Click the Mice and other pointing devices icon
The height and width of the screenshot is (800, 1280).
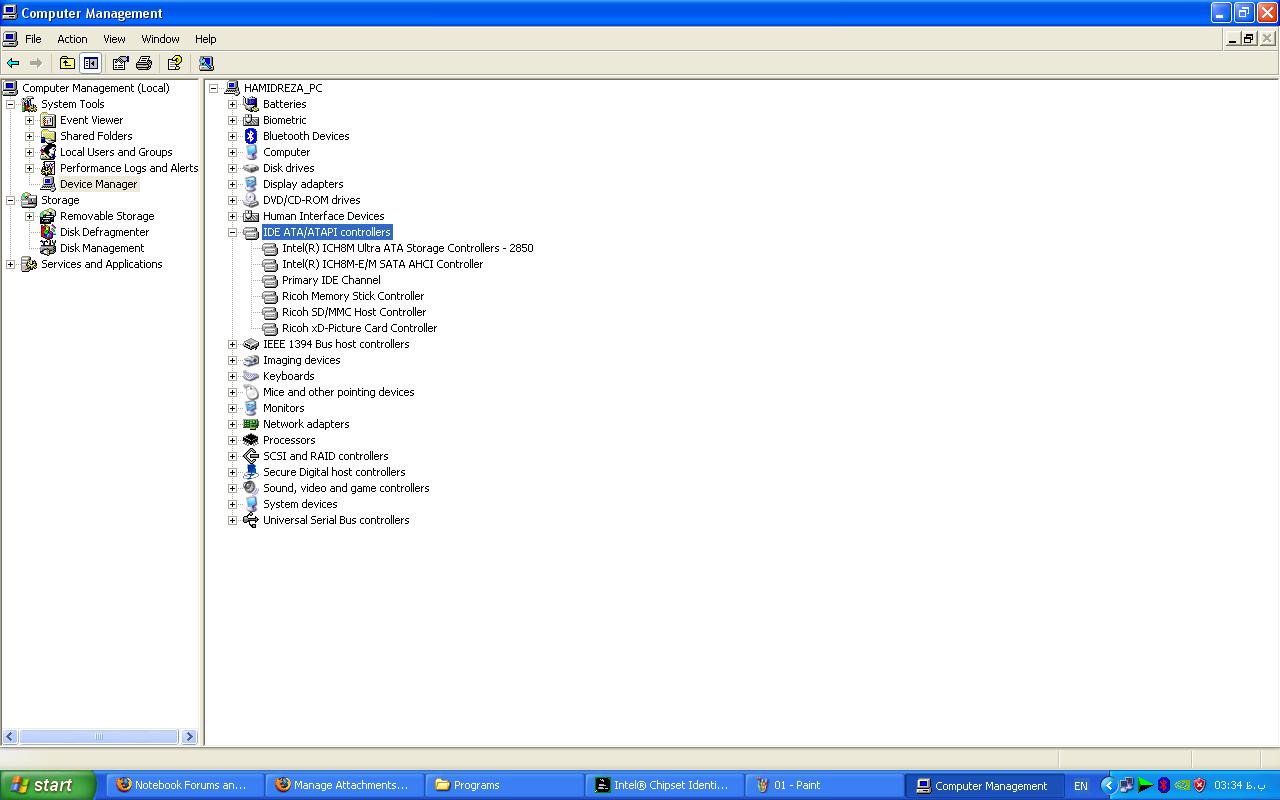click(251, 392)
